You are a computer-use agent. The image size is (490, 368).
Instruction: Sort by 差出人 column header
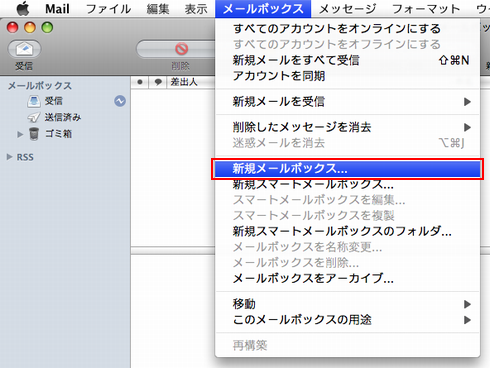[184, 82]
